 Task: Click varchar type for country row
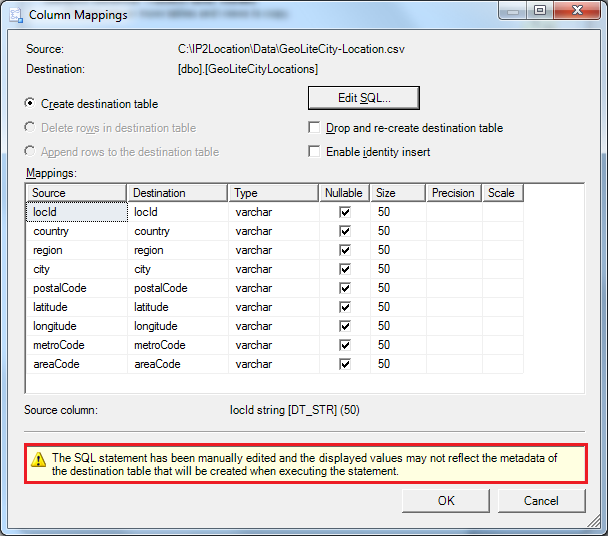274,231
